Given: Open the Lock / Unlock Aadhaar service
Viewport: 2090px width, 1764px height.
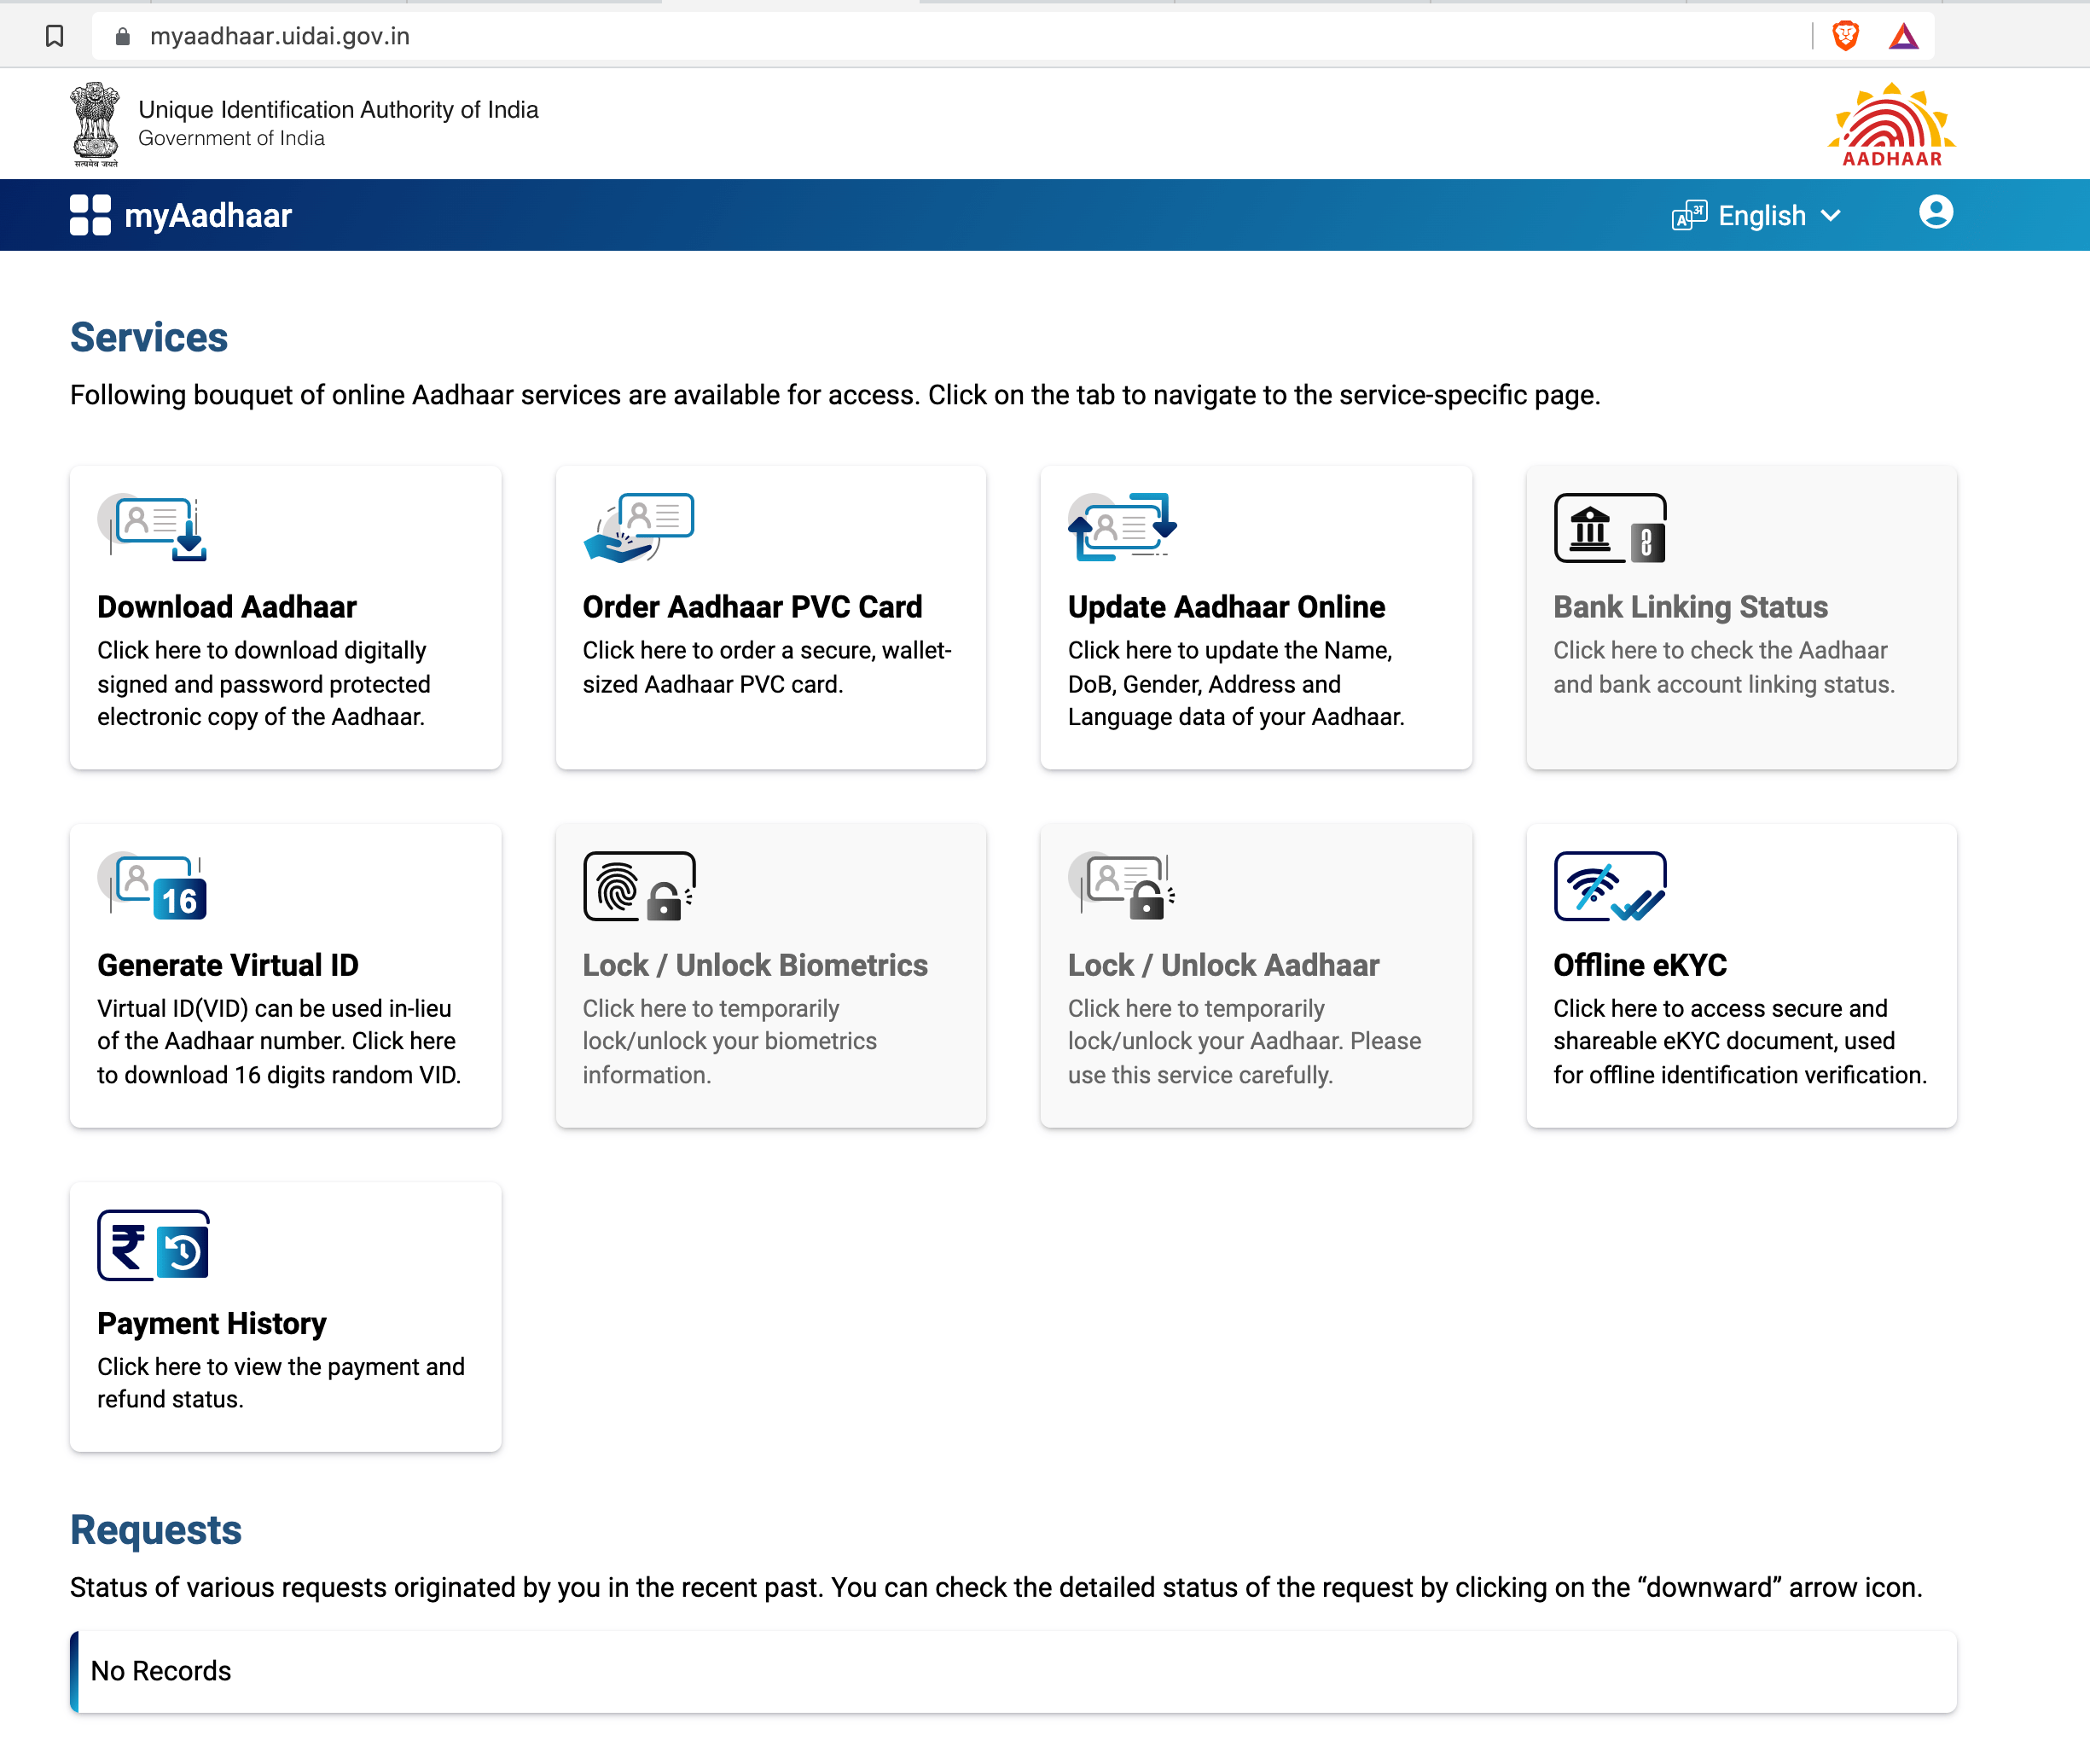Looking at the screenshot, I should 1256,975.
